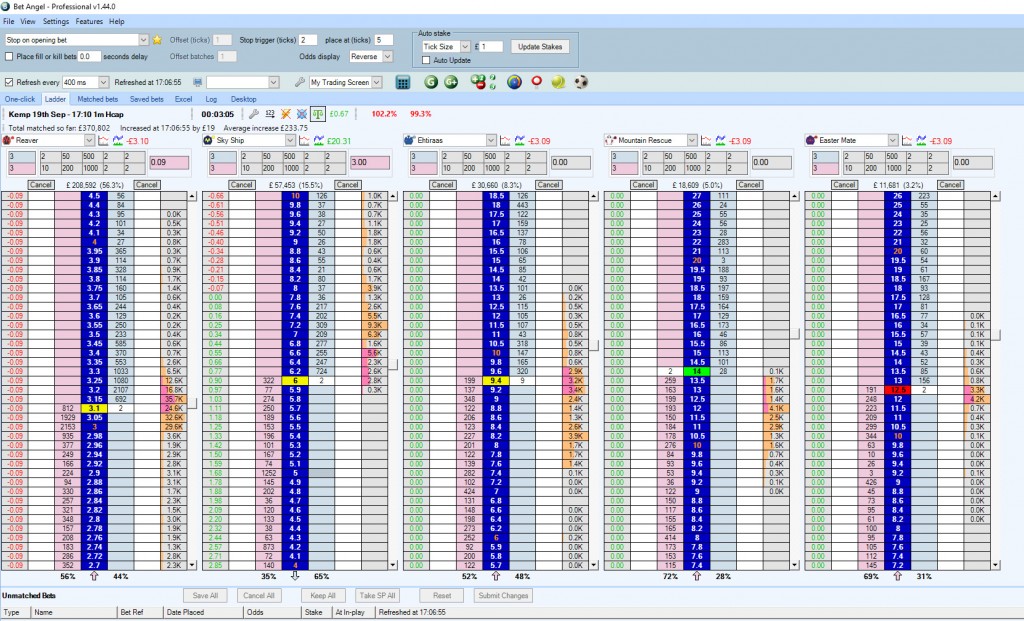The width and height of the screenshot is (1024, 621).
Task: Click the green G Guardian icon
Action: point(430,82)
